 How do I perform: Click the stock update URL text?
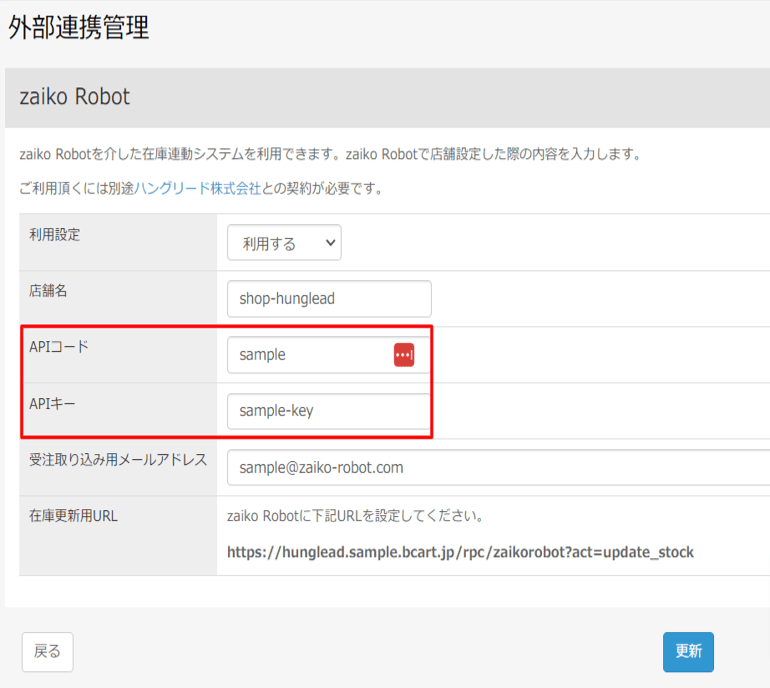pos(460,552)
